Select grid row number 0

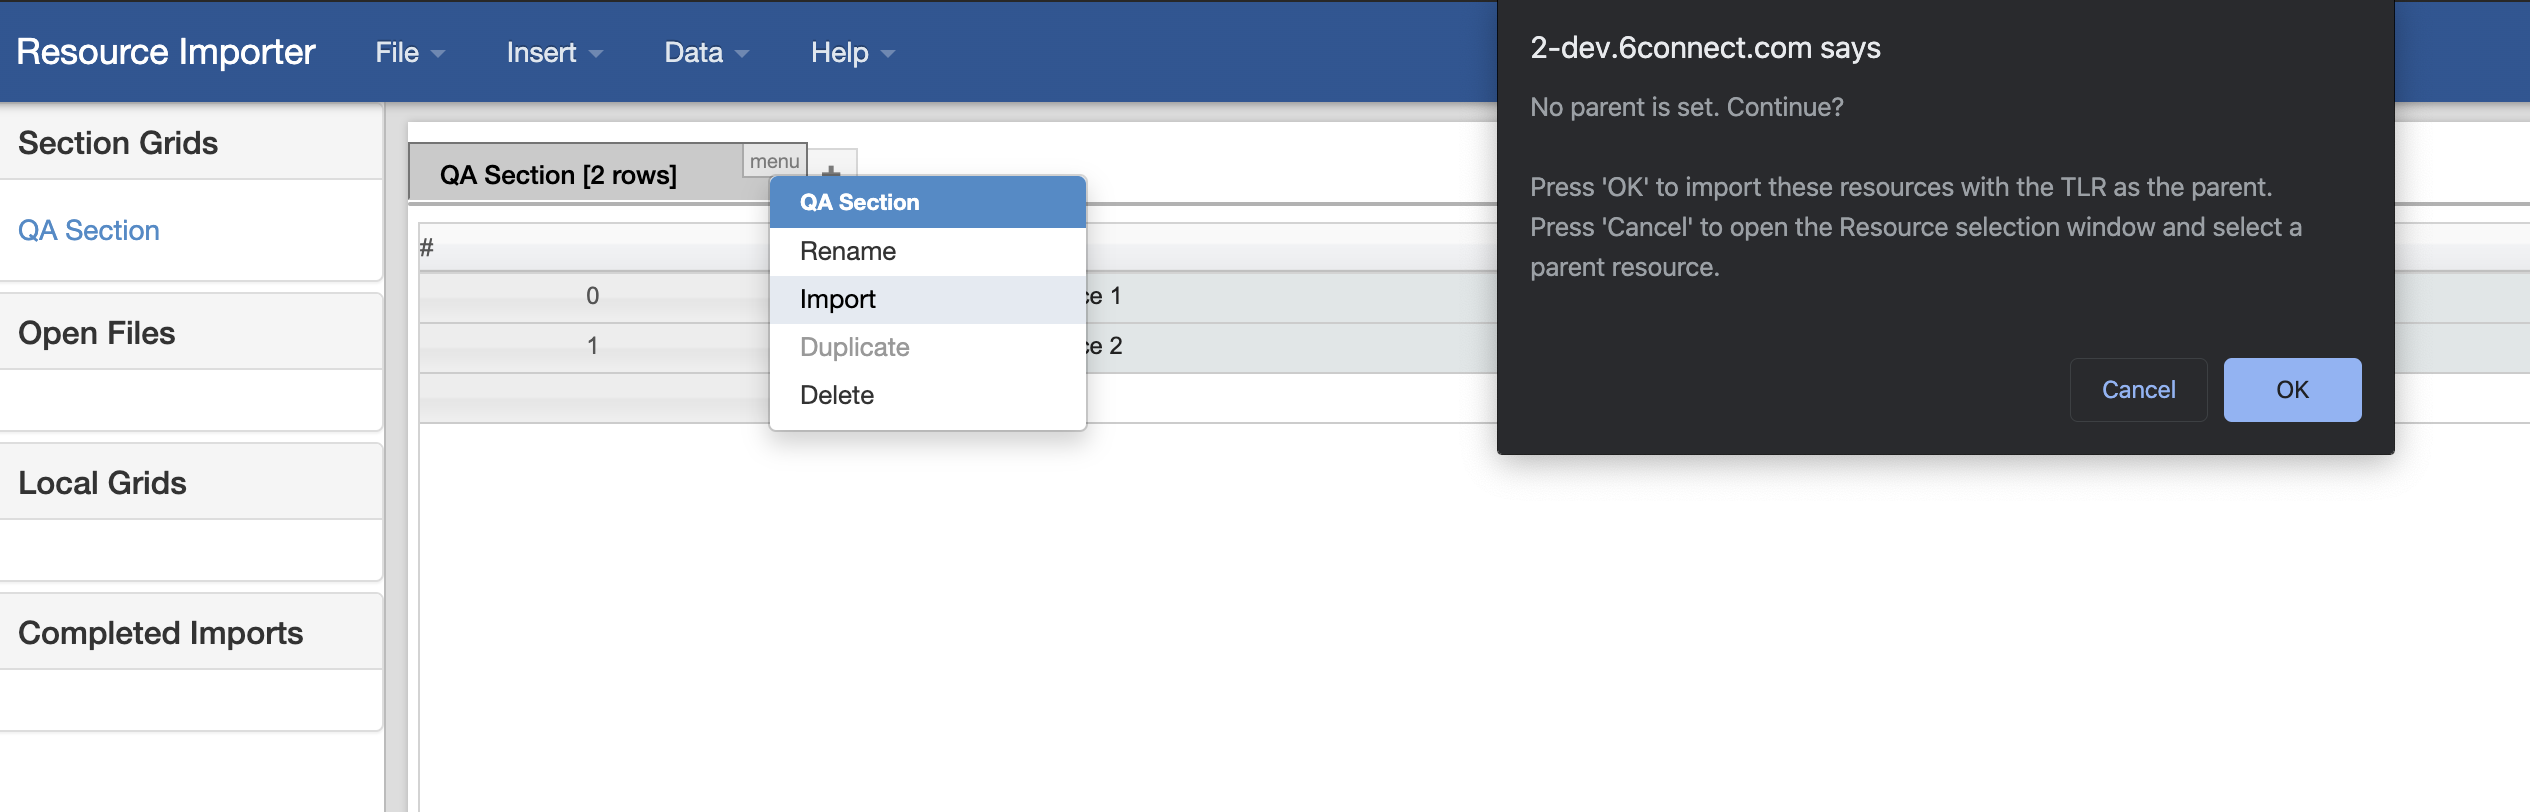coord(593,296)
